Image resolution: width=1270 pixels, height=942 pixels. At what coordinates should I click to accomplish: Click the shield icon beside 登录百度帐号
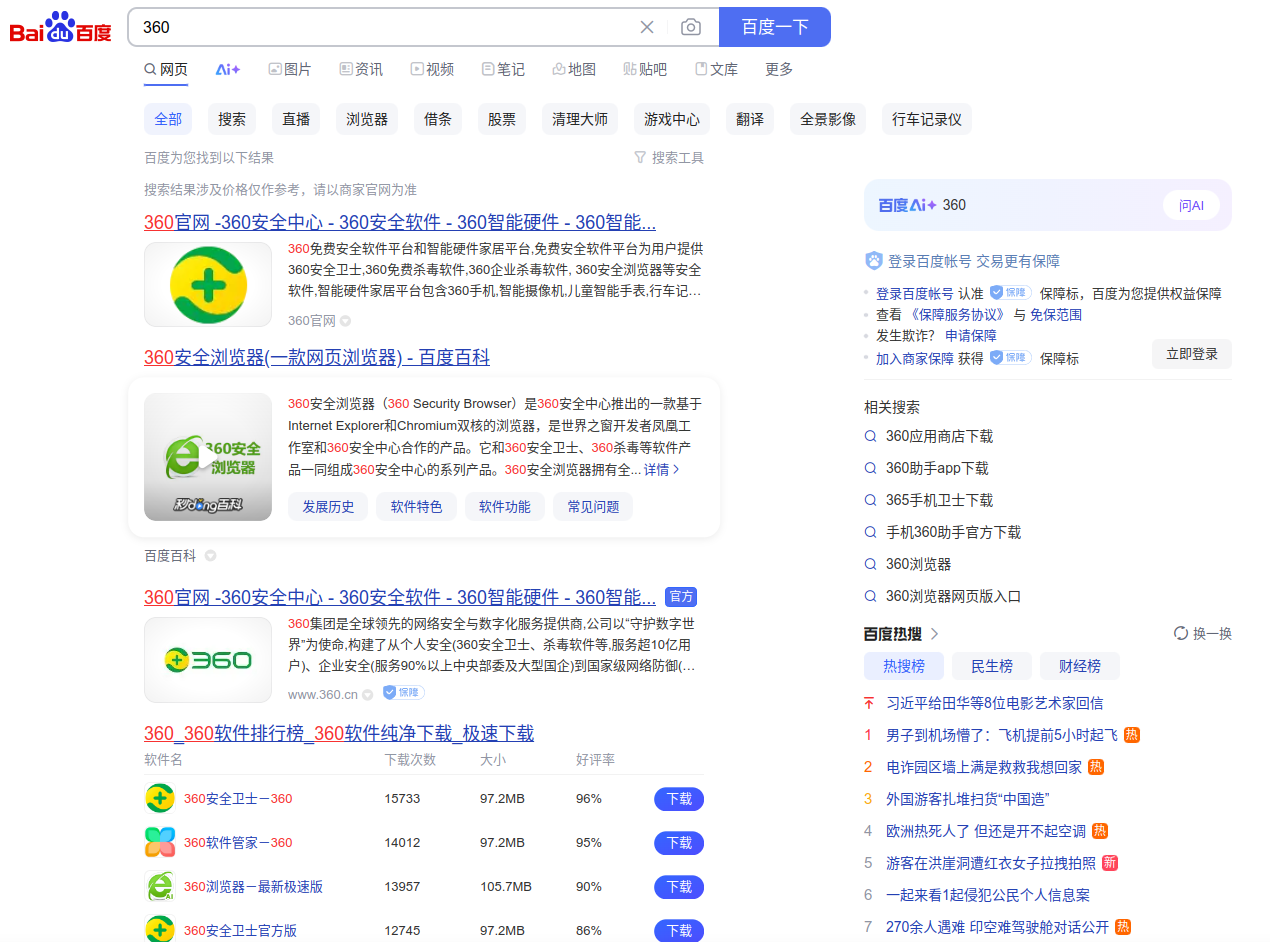(x=874, y=261)
